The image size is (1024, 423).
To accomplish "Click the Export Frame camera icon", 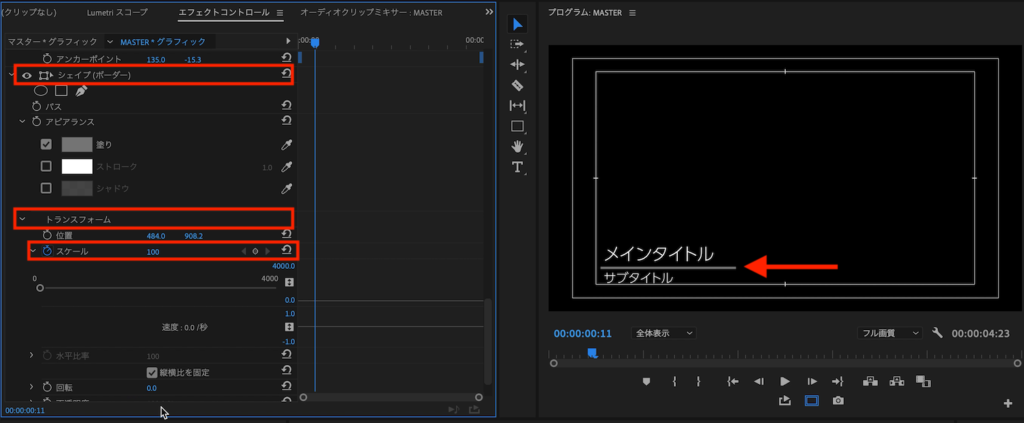I will pos(838,401).
